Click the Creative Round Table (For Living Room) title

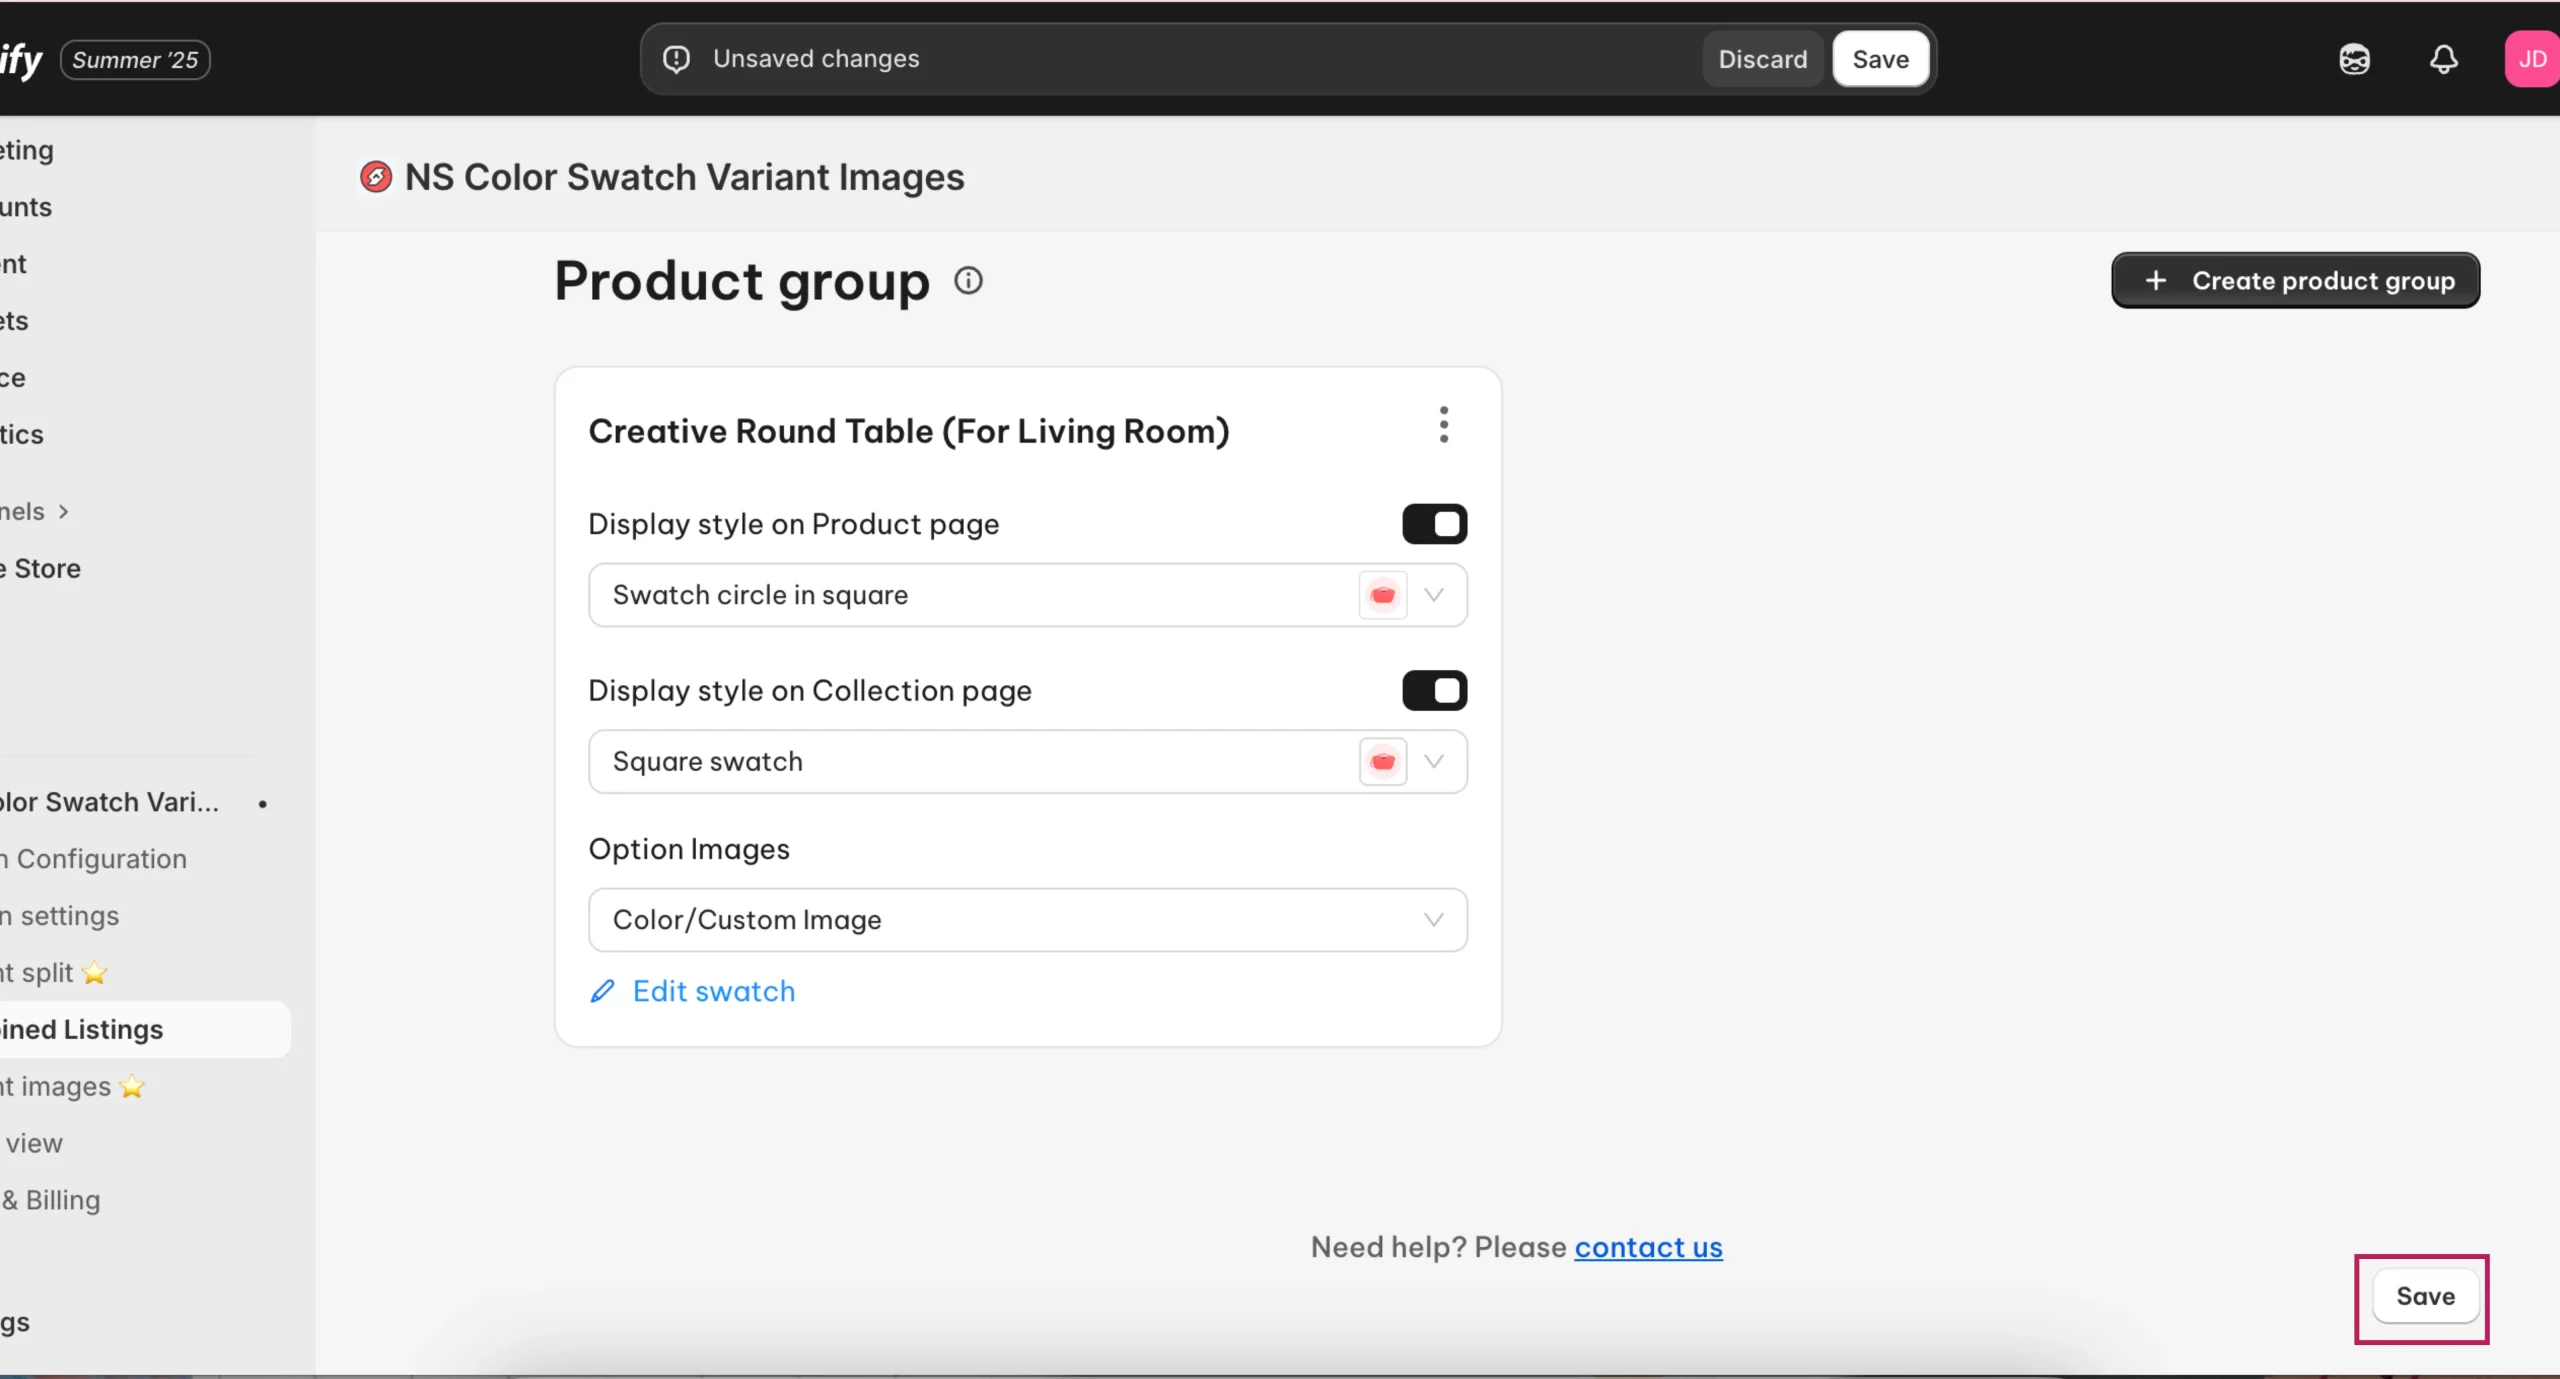click(908, 431)
